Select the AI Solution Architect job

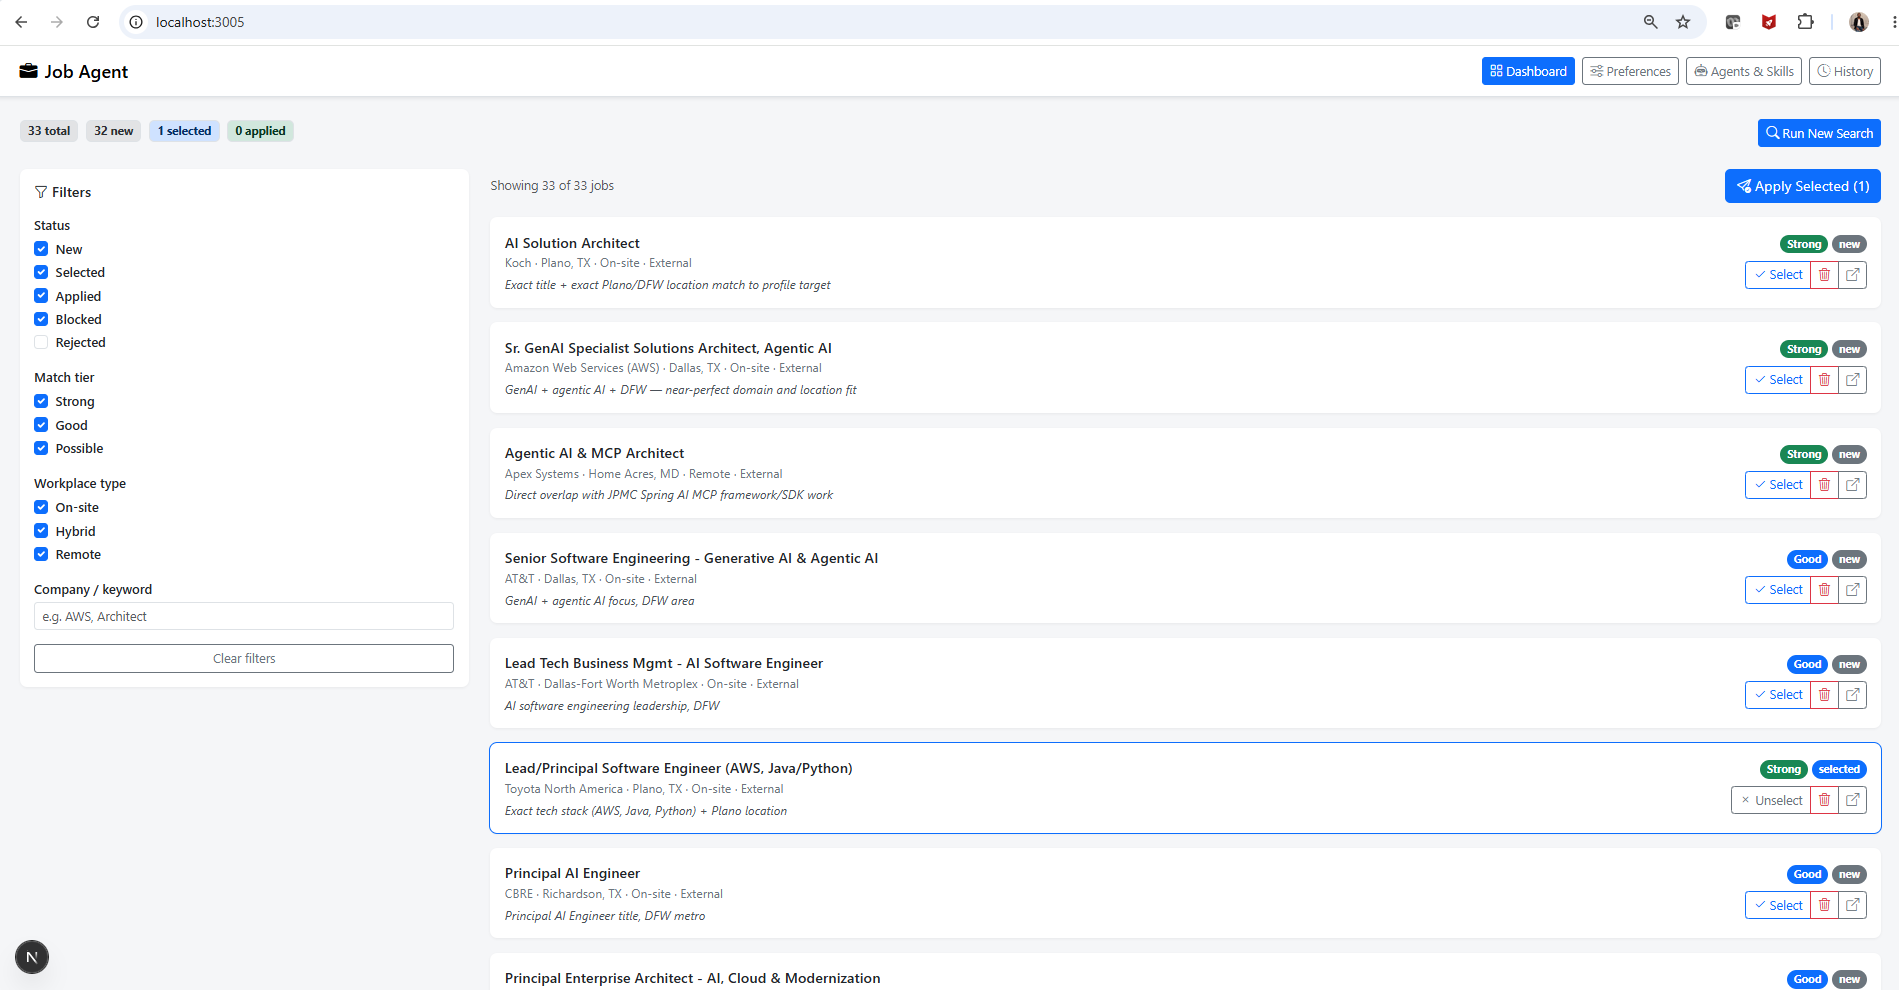click(x=1778, y=275)
